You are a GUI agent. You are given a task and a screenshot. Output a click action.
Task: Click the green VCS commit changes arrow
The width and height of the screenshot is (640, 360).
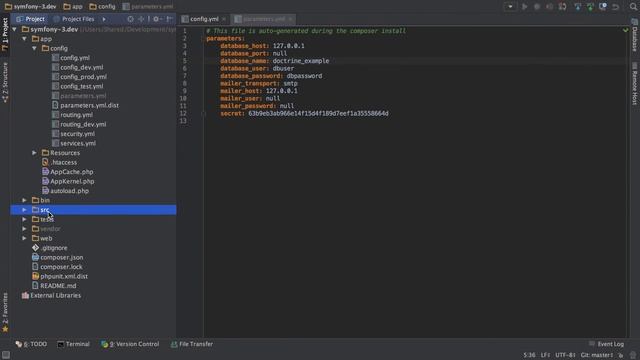point(590,7)
